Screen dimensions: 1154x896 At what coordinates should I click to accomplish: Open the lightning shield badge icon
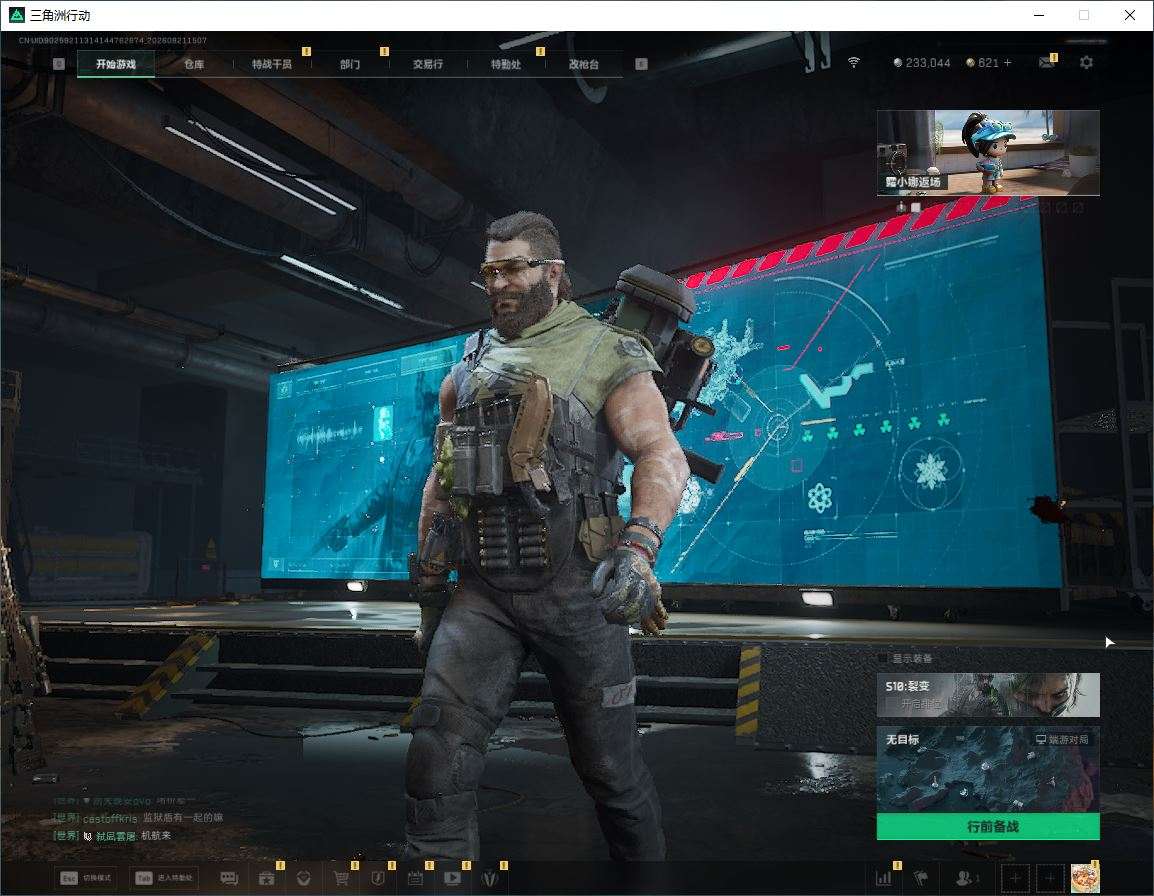(378, 878)
